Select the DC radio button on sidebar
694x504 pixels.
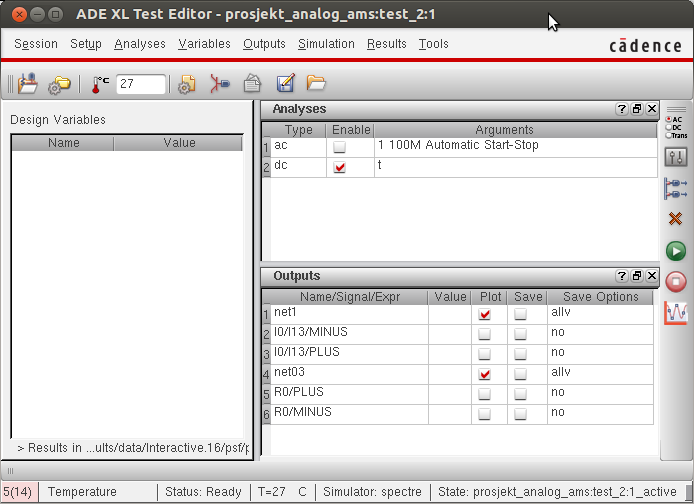click(668, 127)
